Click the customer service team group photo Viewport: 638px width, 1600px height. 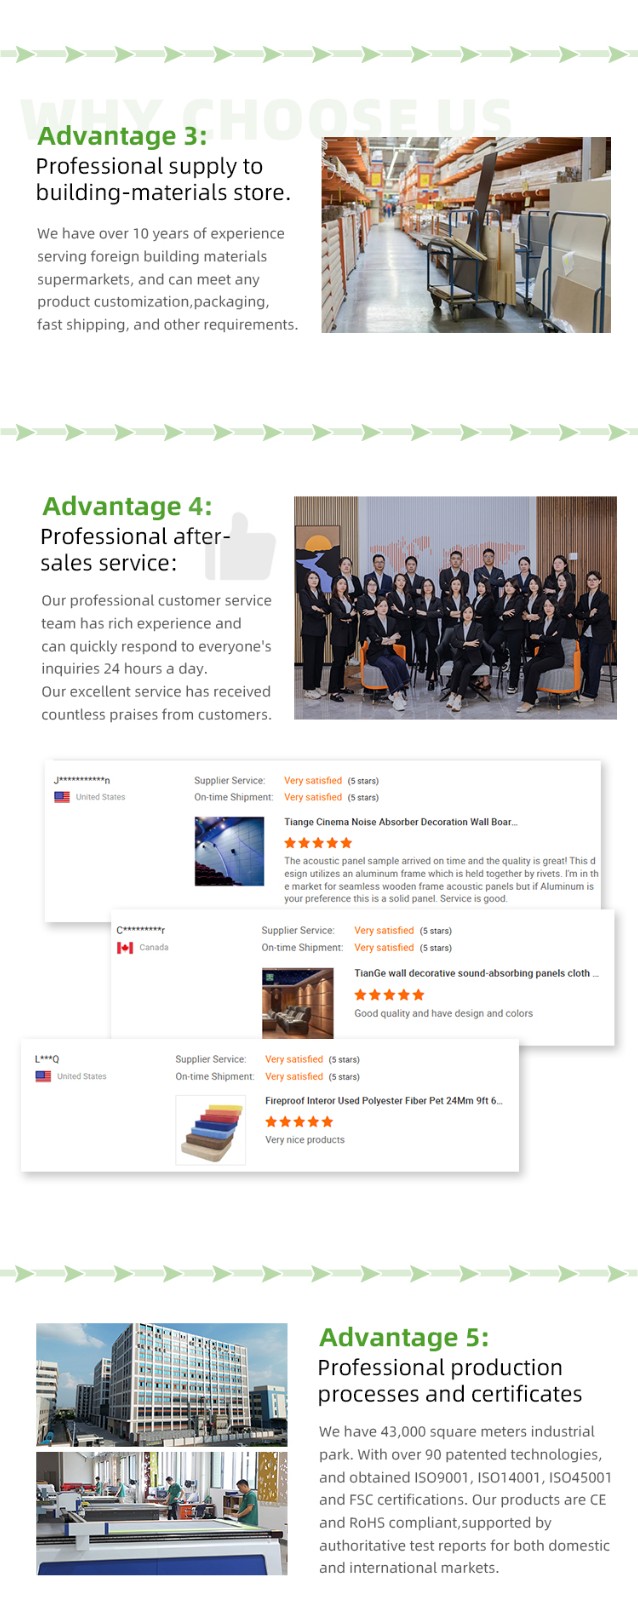455,608
